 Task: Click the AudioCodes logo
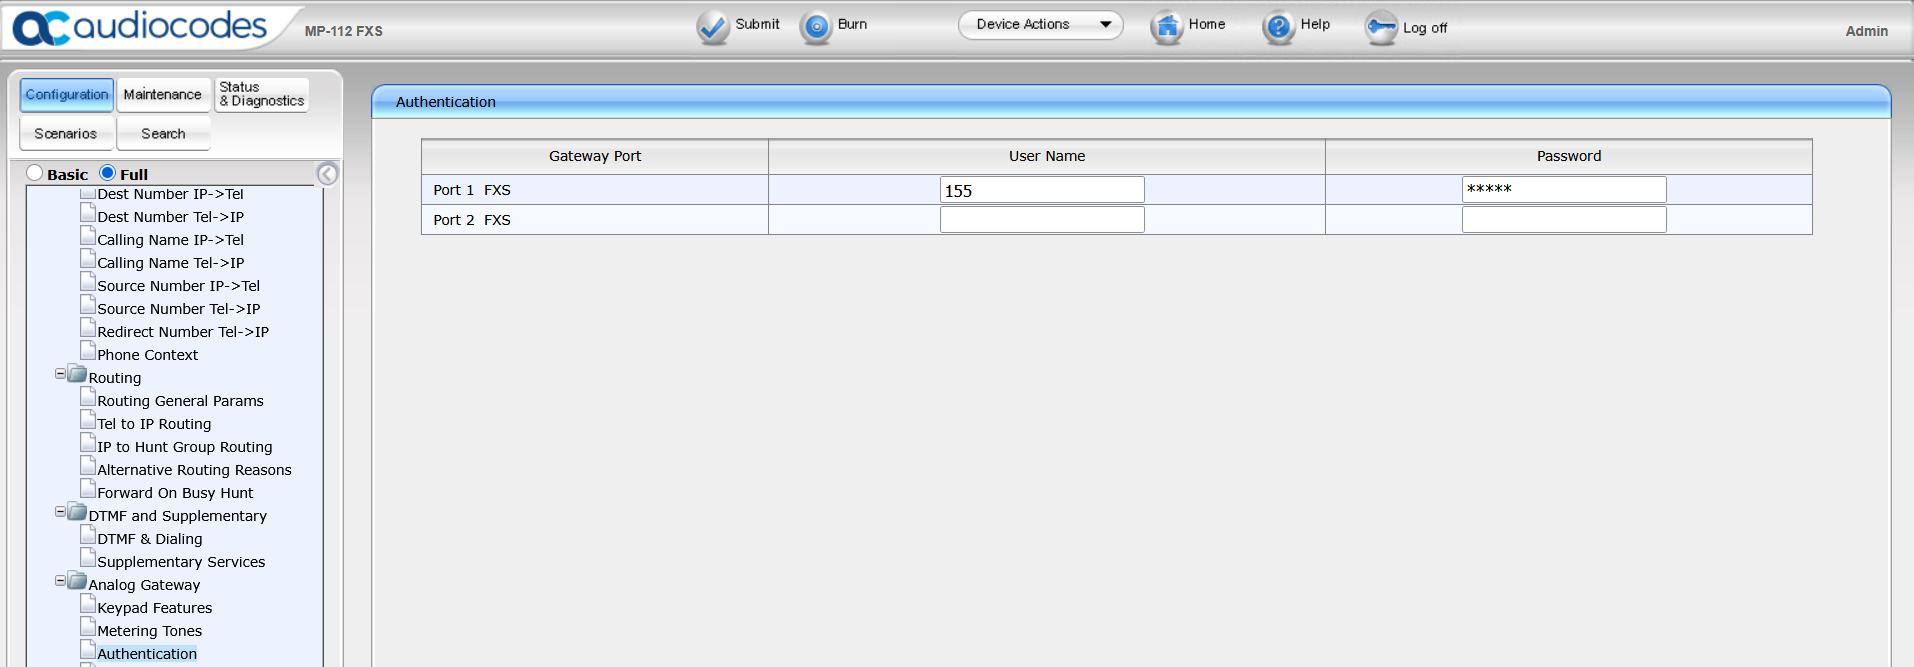140,27
